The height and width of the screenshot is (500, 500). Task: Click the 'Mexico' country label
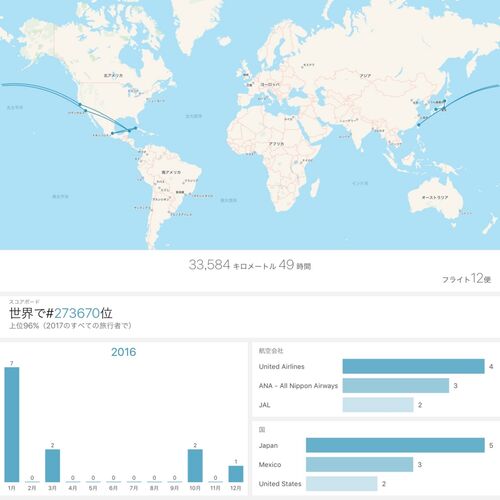coord(270,464)
